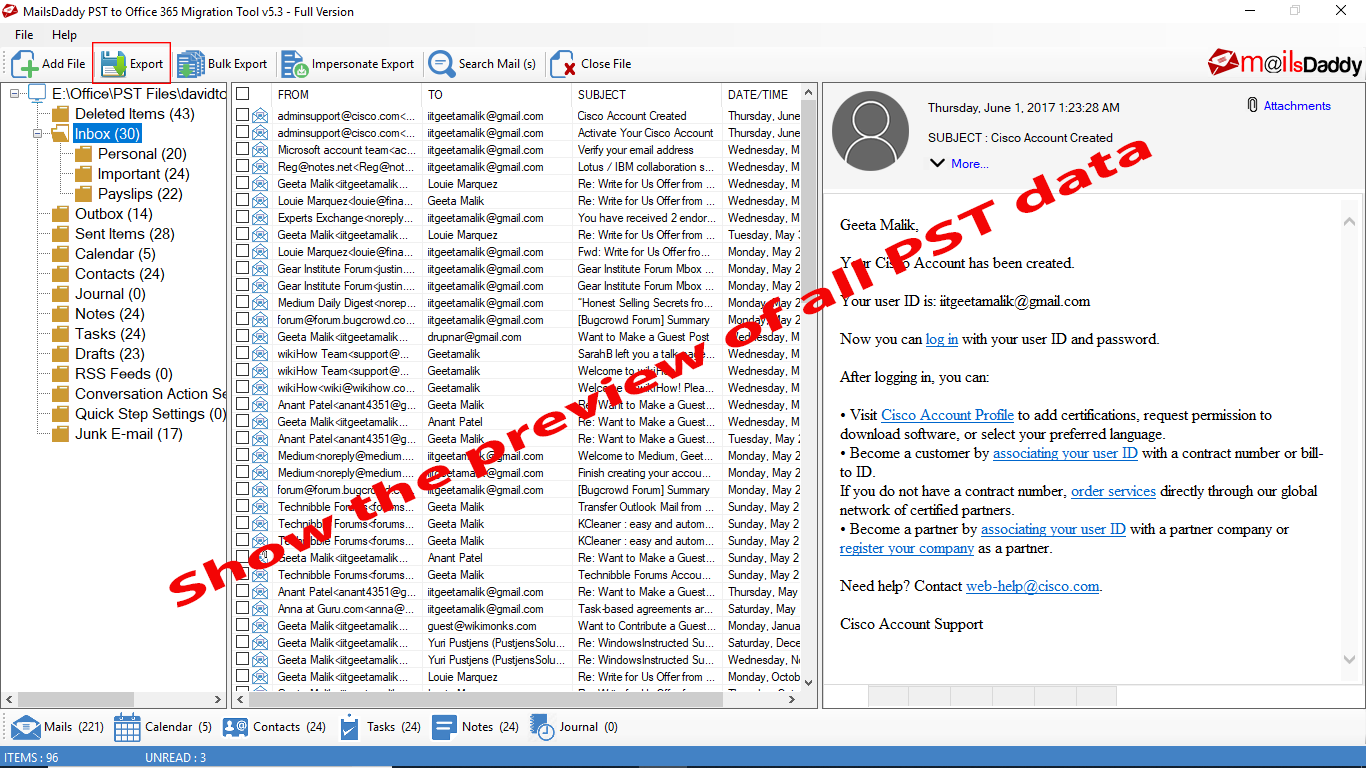Open Bulk Export from the toolbar

222,63
